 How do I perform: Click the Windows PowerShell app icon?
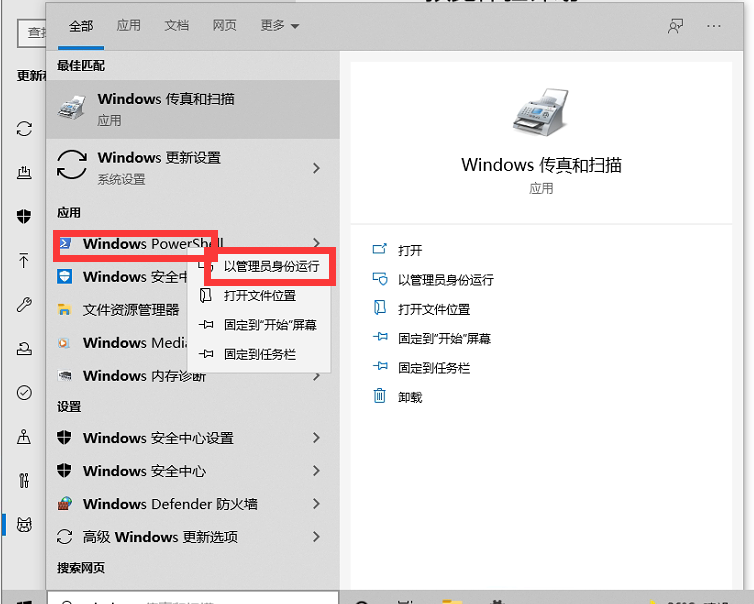coord(65,244)
